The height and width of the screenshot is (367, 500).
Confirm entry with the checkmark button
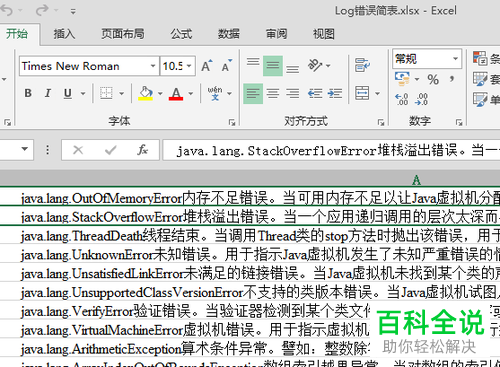pyautogui.click(x=110, y=150)
